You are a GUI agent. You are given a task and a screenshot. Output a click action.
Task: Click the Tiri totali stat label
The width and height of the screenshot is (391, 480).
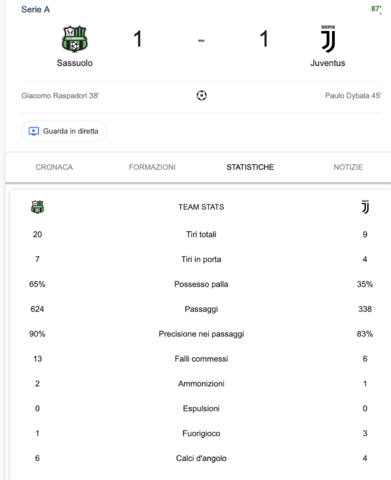point(201,234)
